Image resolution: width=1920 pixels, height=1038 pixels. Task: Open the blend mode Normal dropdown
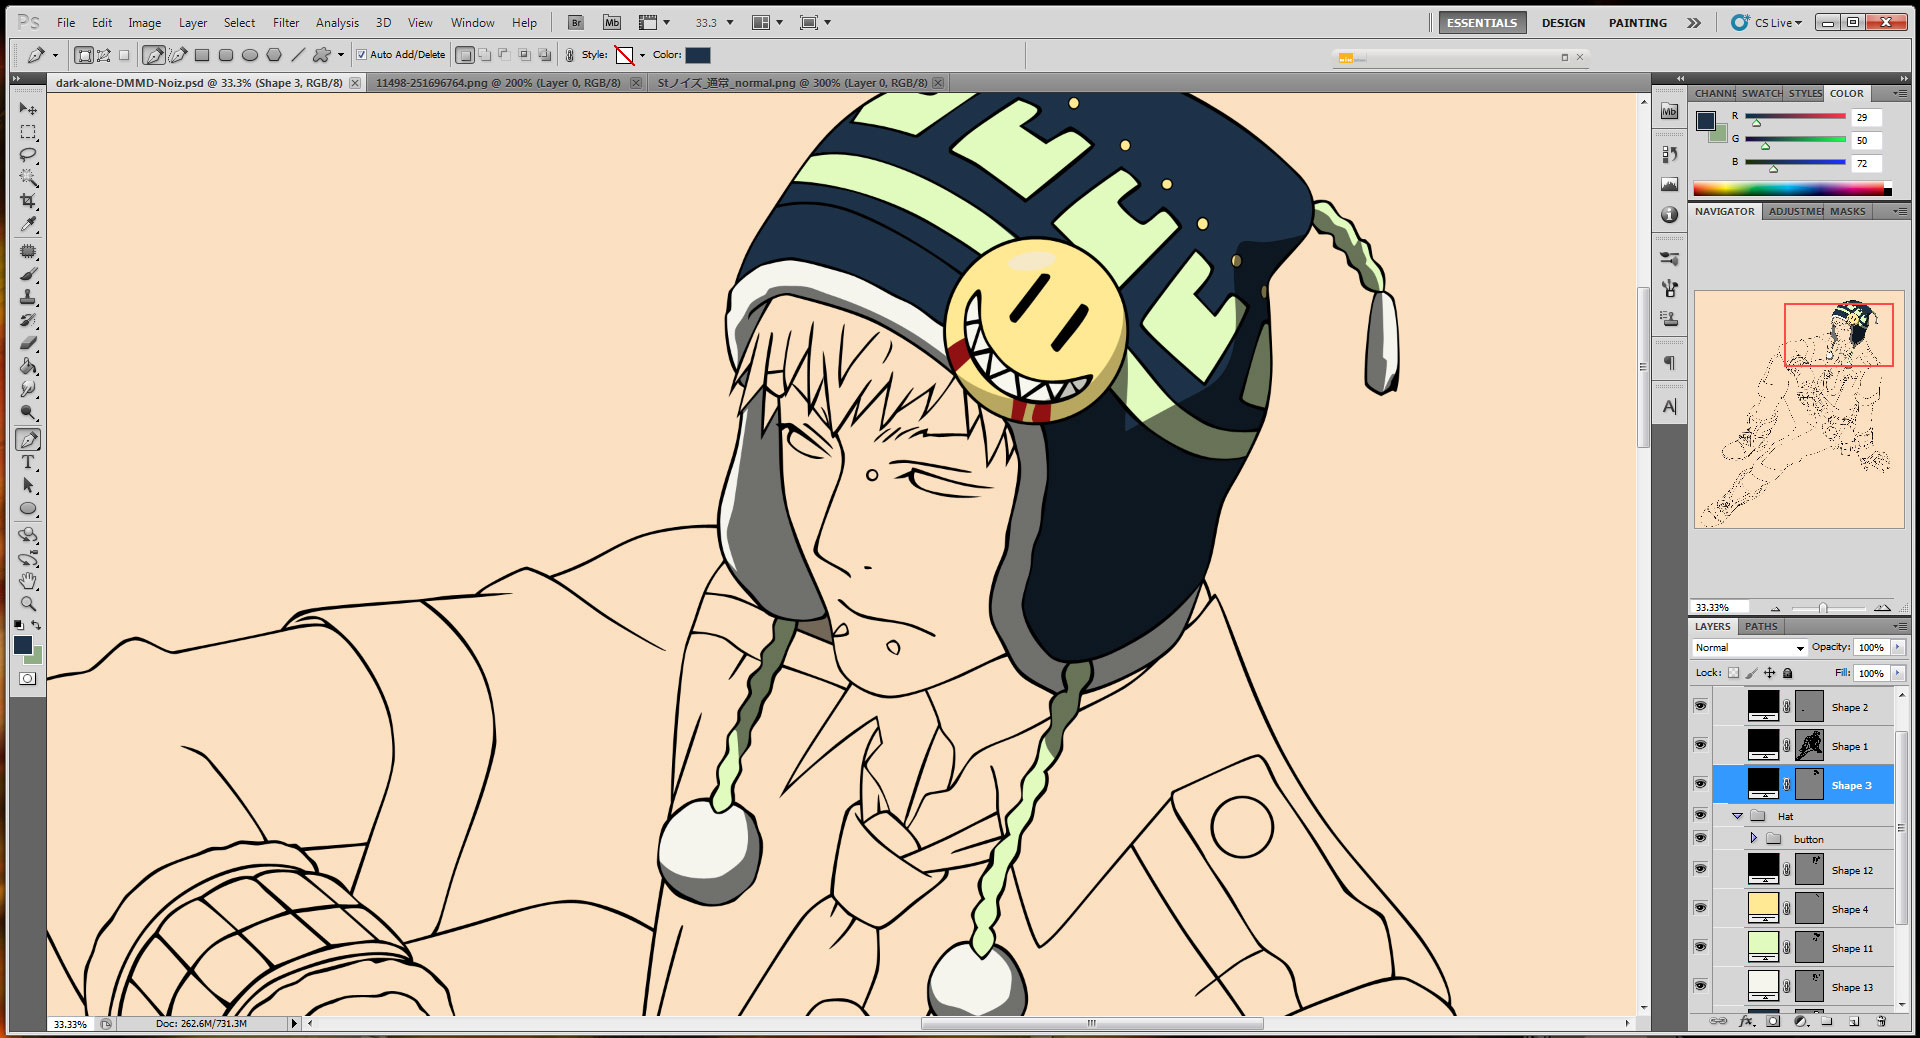coord(1749,648)
